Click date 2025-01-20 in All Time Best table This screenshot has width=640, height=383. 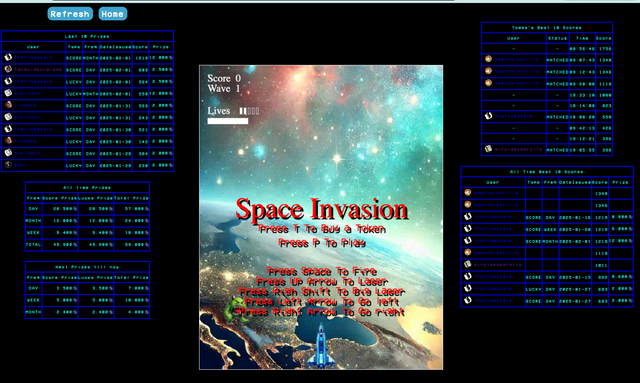coord(575,229)
